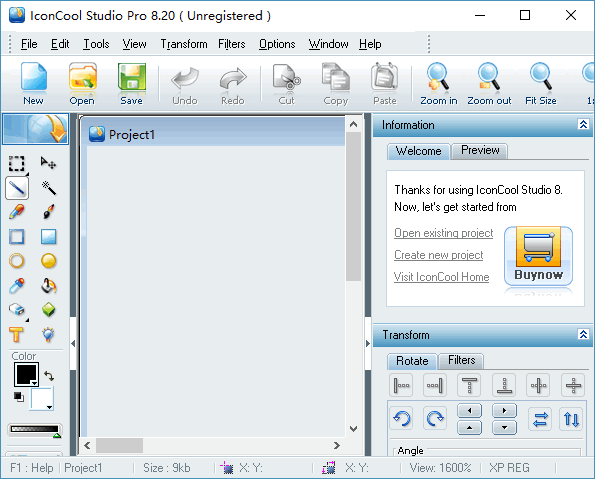The image size is (595, 479).
Task: Open the Edit menu
Action: pos(60,44)
